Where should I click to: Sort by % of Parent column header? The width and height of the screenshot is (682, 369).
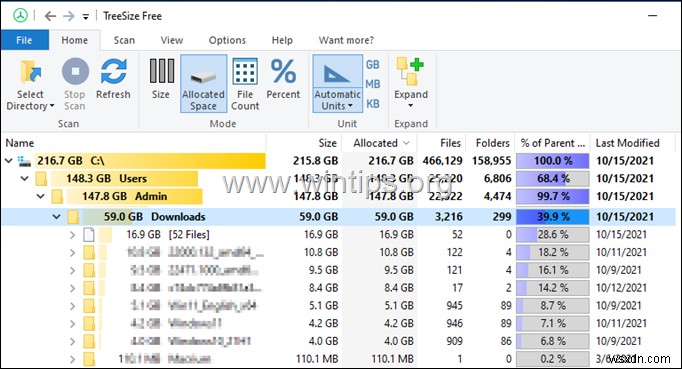pyautogui.click(x=552, y=143)
